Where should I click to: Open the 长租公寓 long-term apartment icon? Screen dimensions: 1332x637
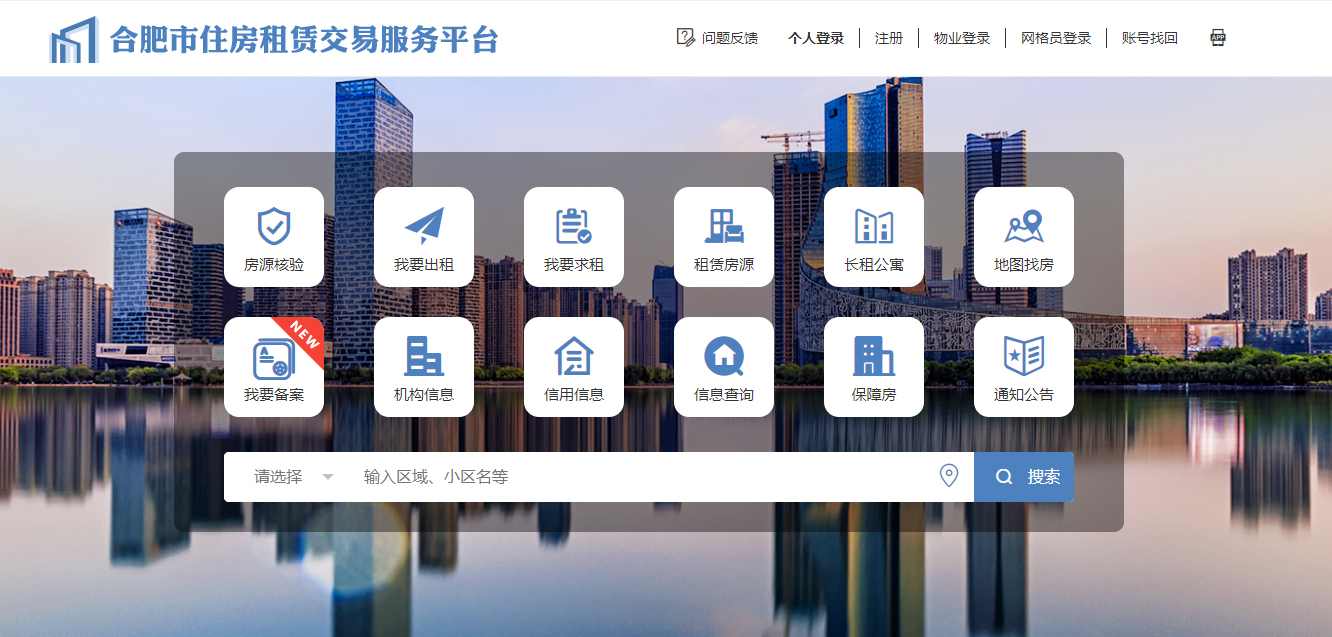874,237
